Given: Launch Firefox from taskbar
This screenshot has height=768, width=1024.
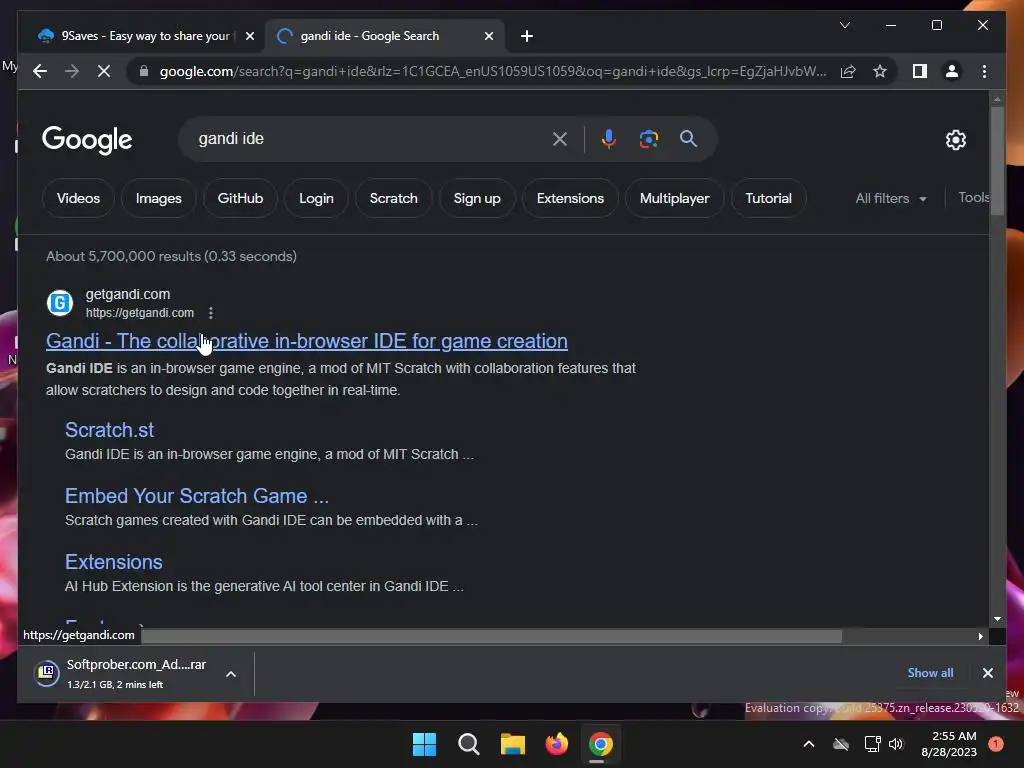Looking at the screenshot, I should (x=556, y=744).
